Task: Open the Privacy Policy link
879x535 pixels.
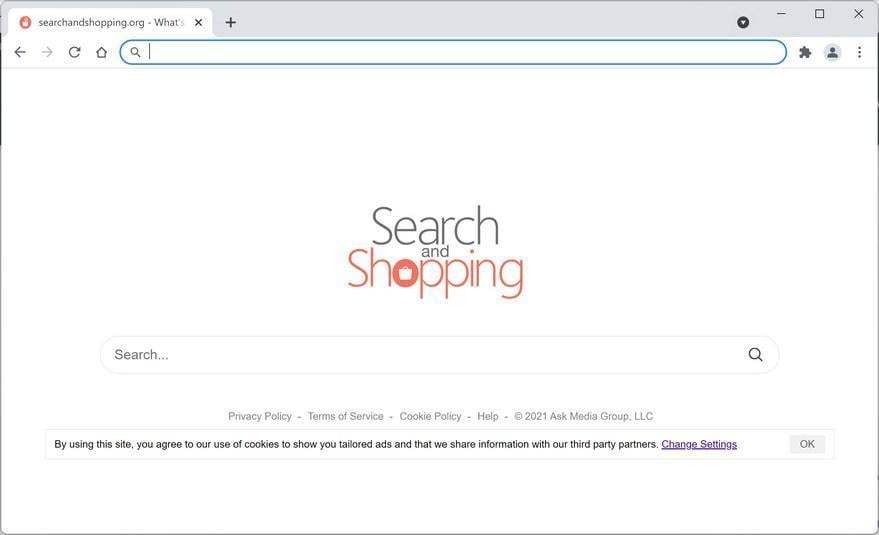Action: pos(260,416)
